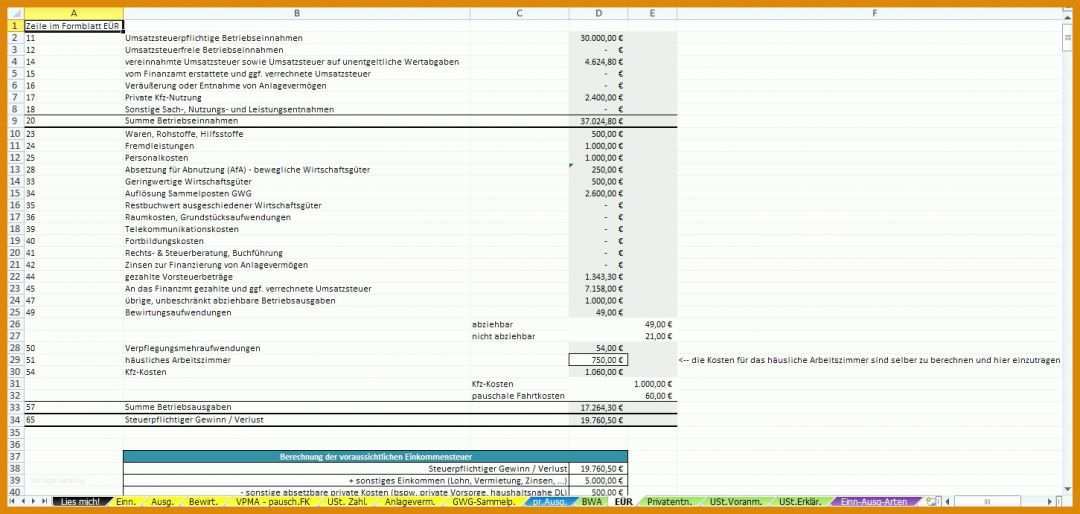The height and width of the screenshot is (514, 1080).
Task: Select the value '4.624,80 €'
Action: coord(599,61)
